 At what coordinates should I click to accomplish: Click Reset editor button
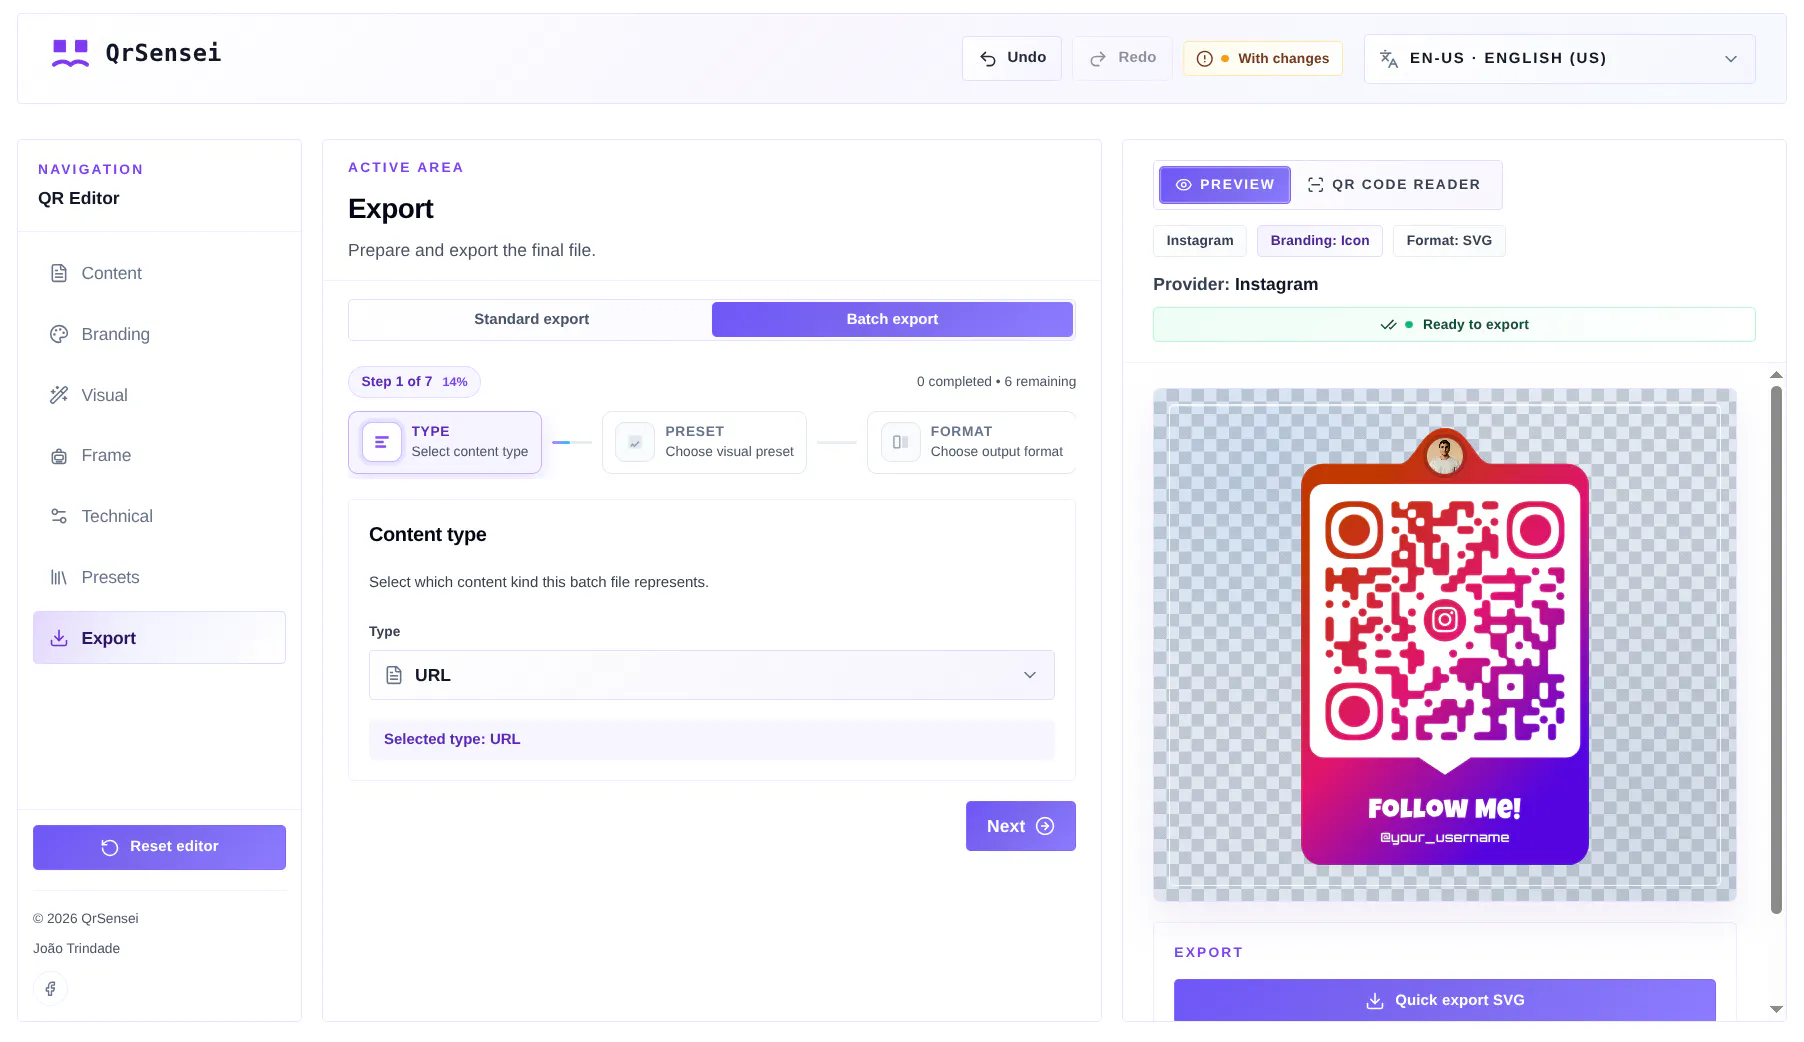point(159,847)
